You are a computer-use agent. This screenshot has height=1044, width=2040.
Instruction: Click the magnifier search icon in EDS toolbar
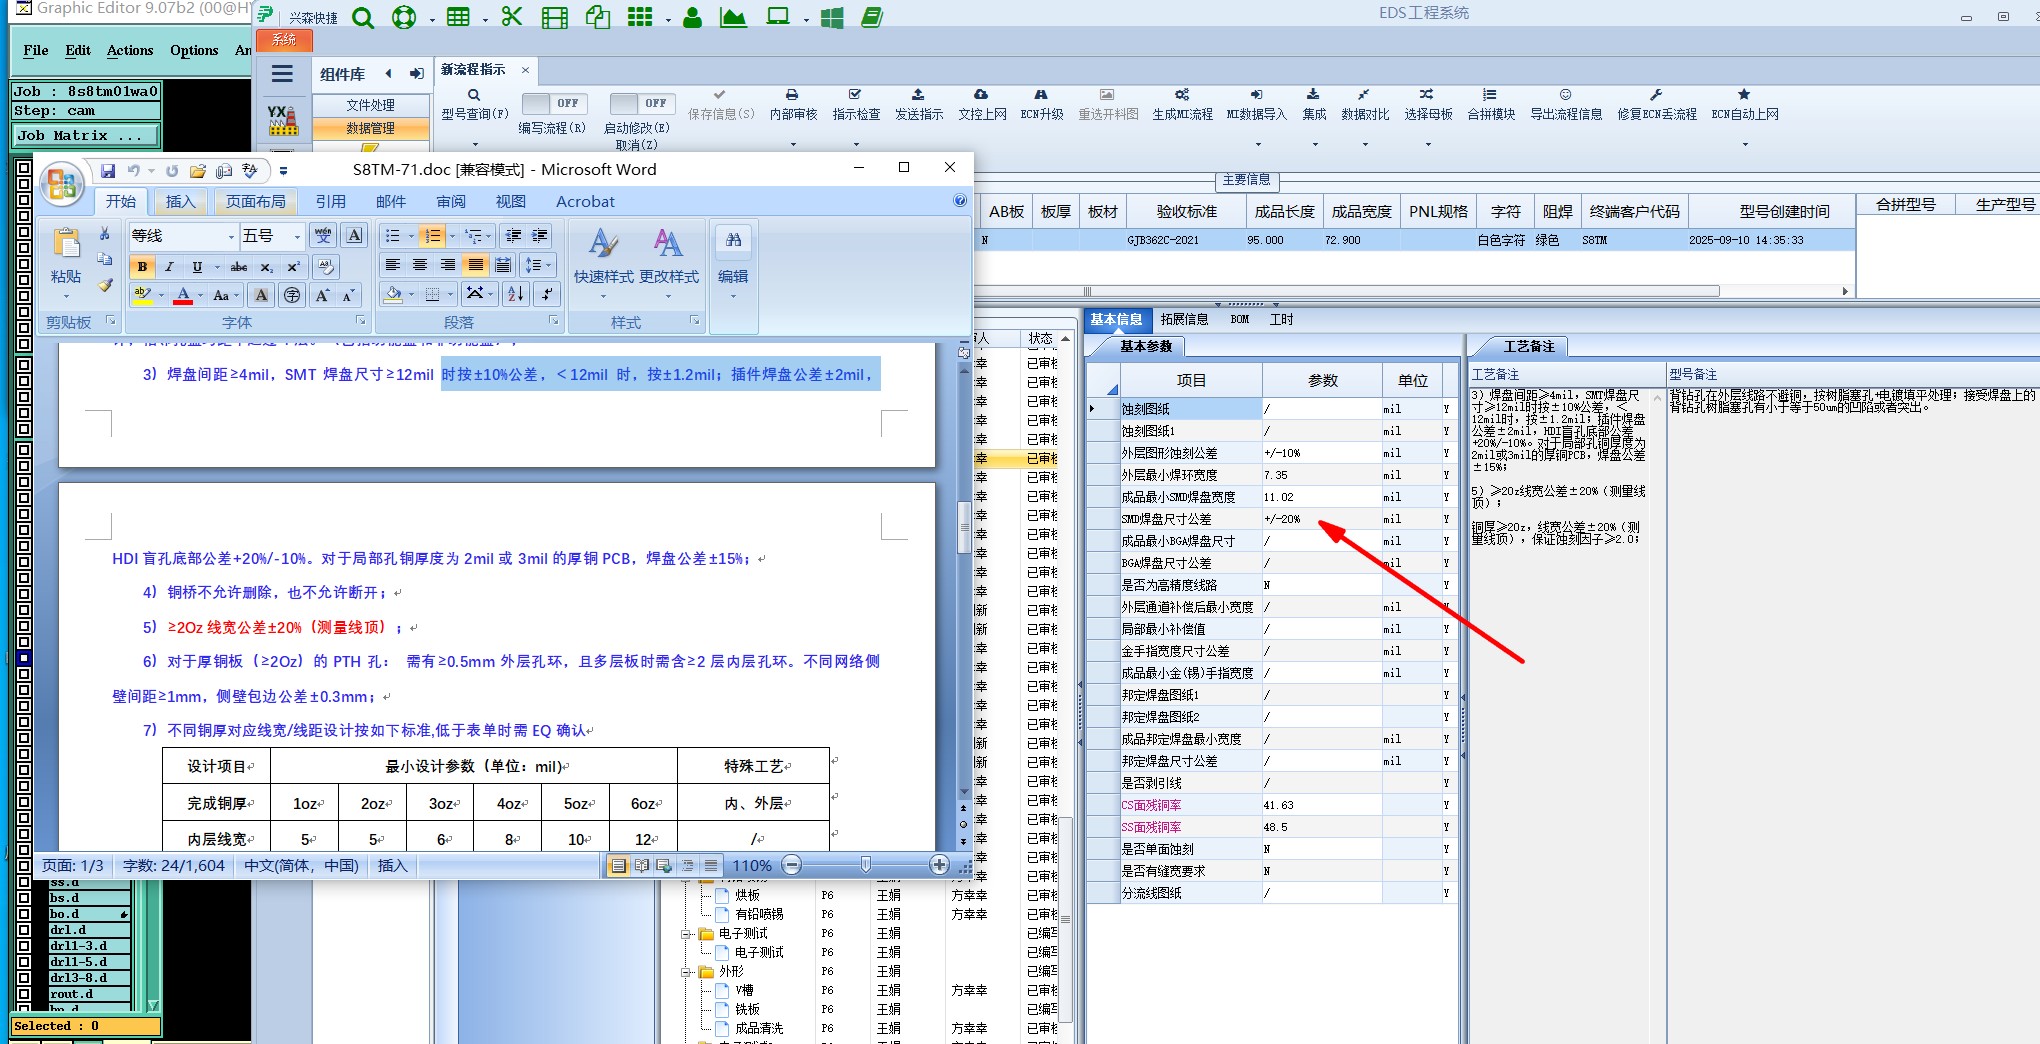pyautogui.click(x=363, y=18)
